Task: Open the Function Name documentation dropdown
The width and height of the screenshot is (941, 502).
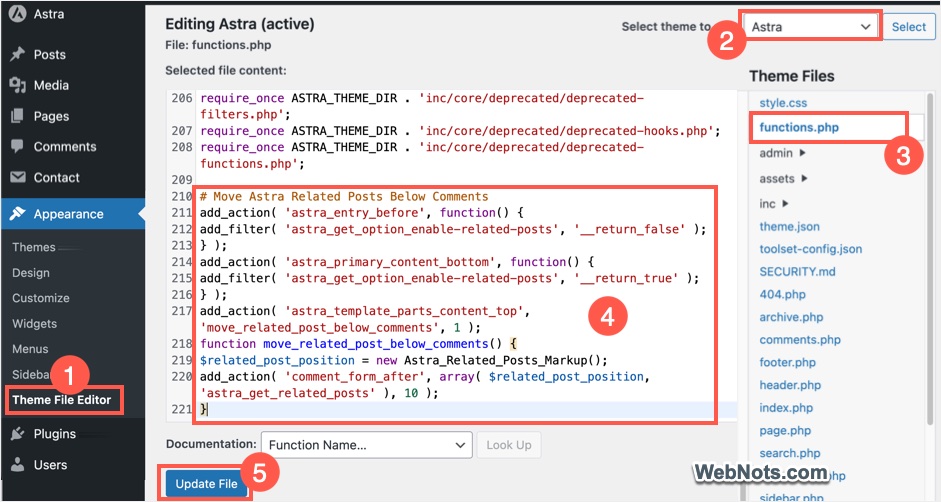Action: pos(367,445)
